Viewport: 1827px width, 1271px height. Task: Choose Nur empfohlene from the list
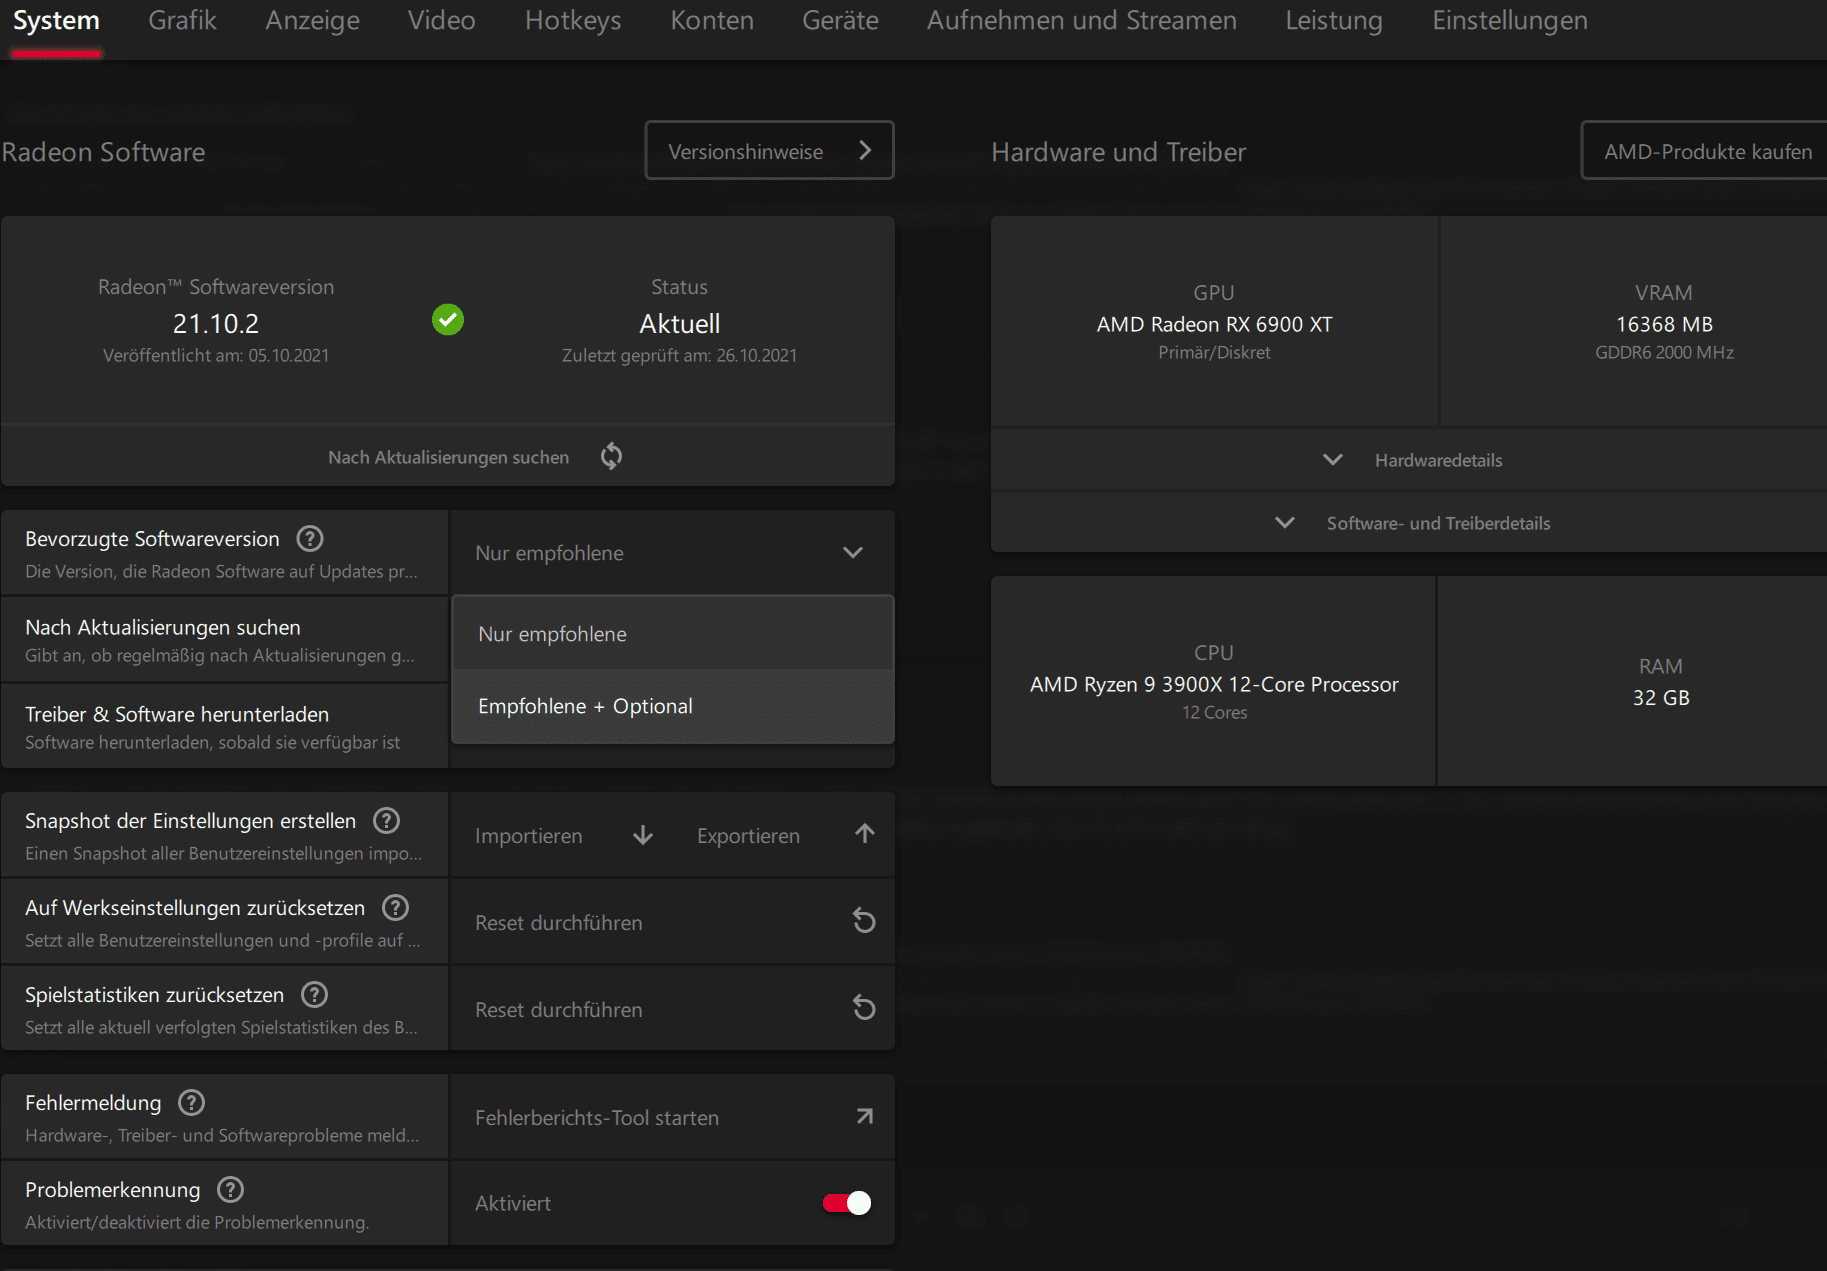[673, 633]
